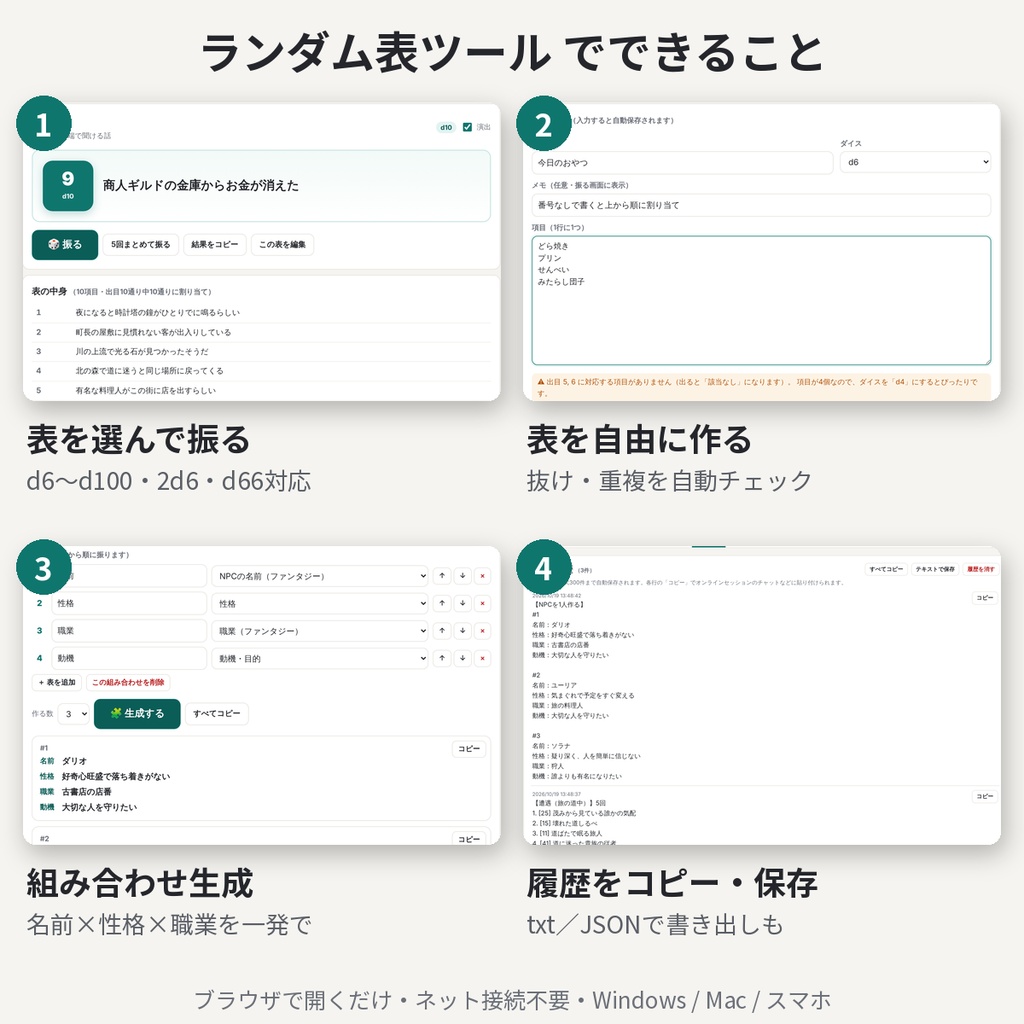Click the table name field 今日のおやつ

tap(682, 163)
